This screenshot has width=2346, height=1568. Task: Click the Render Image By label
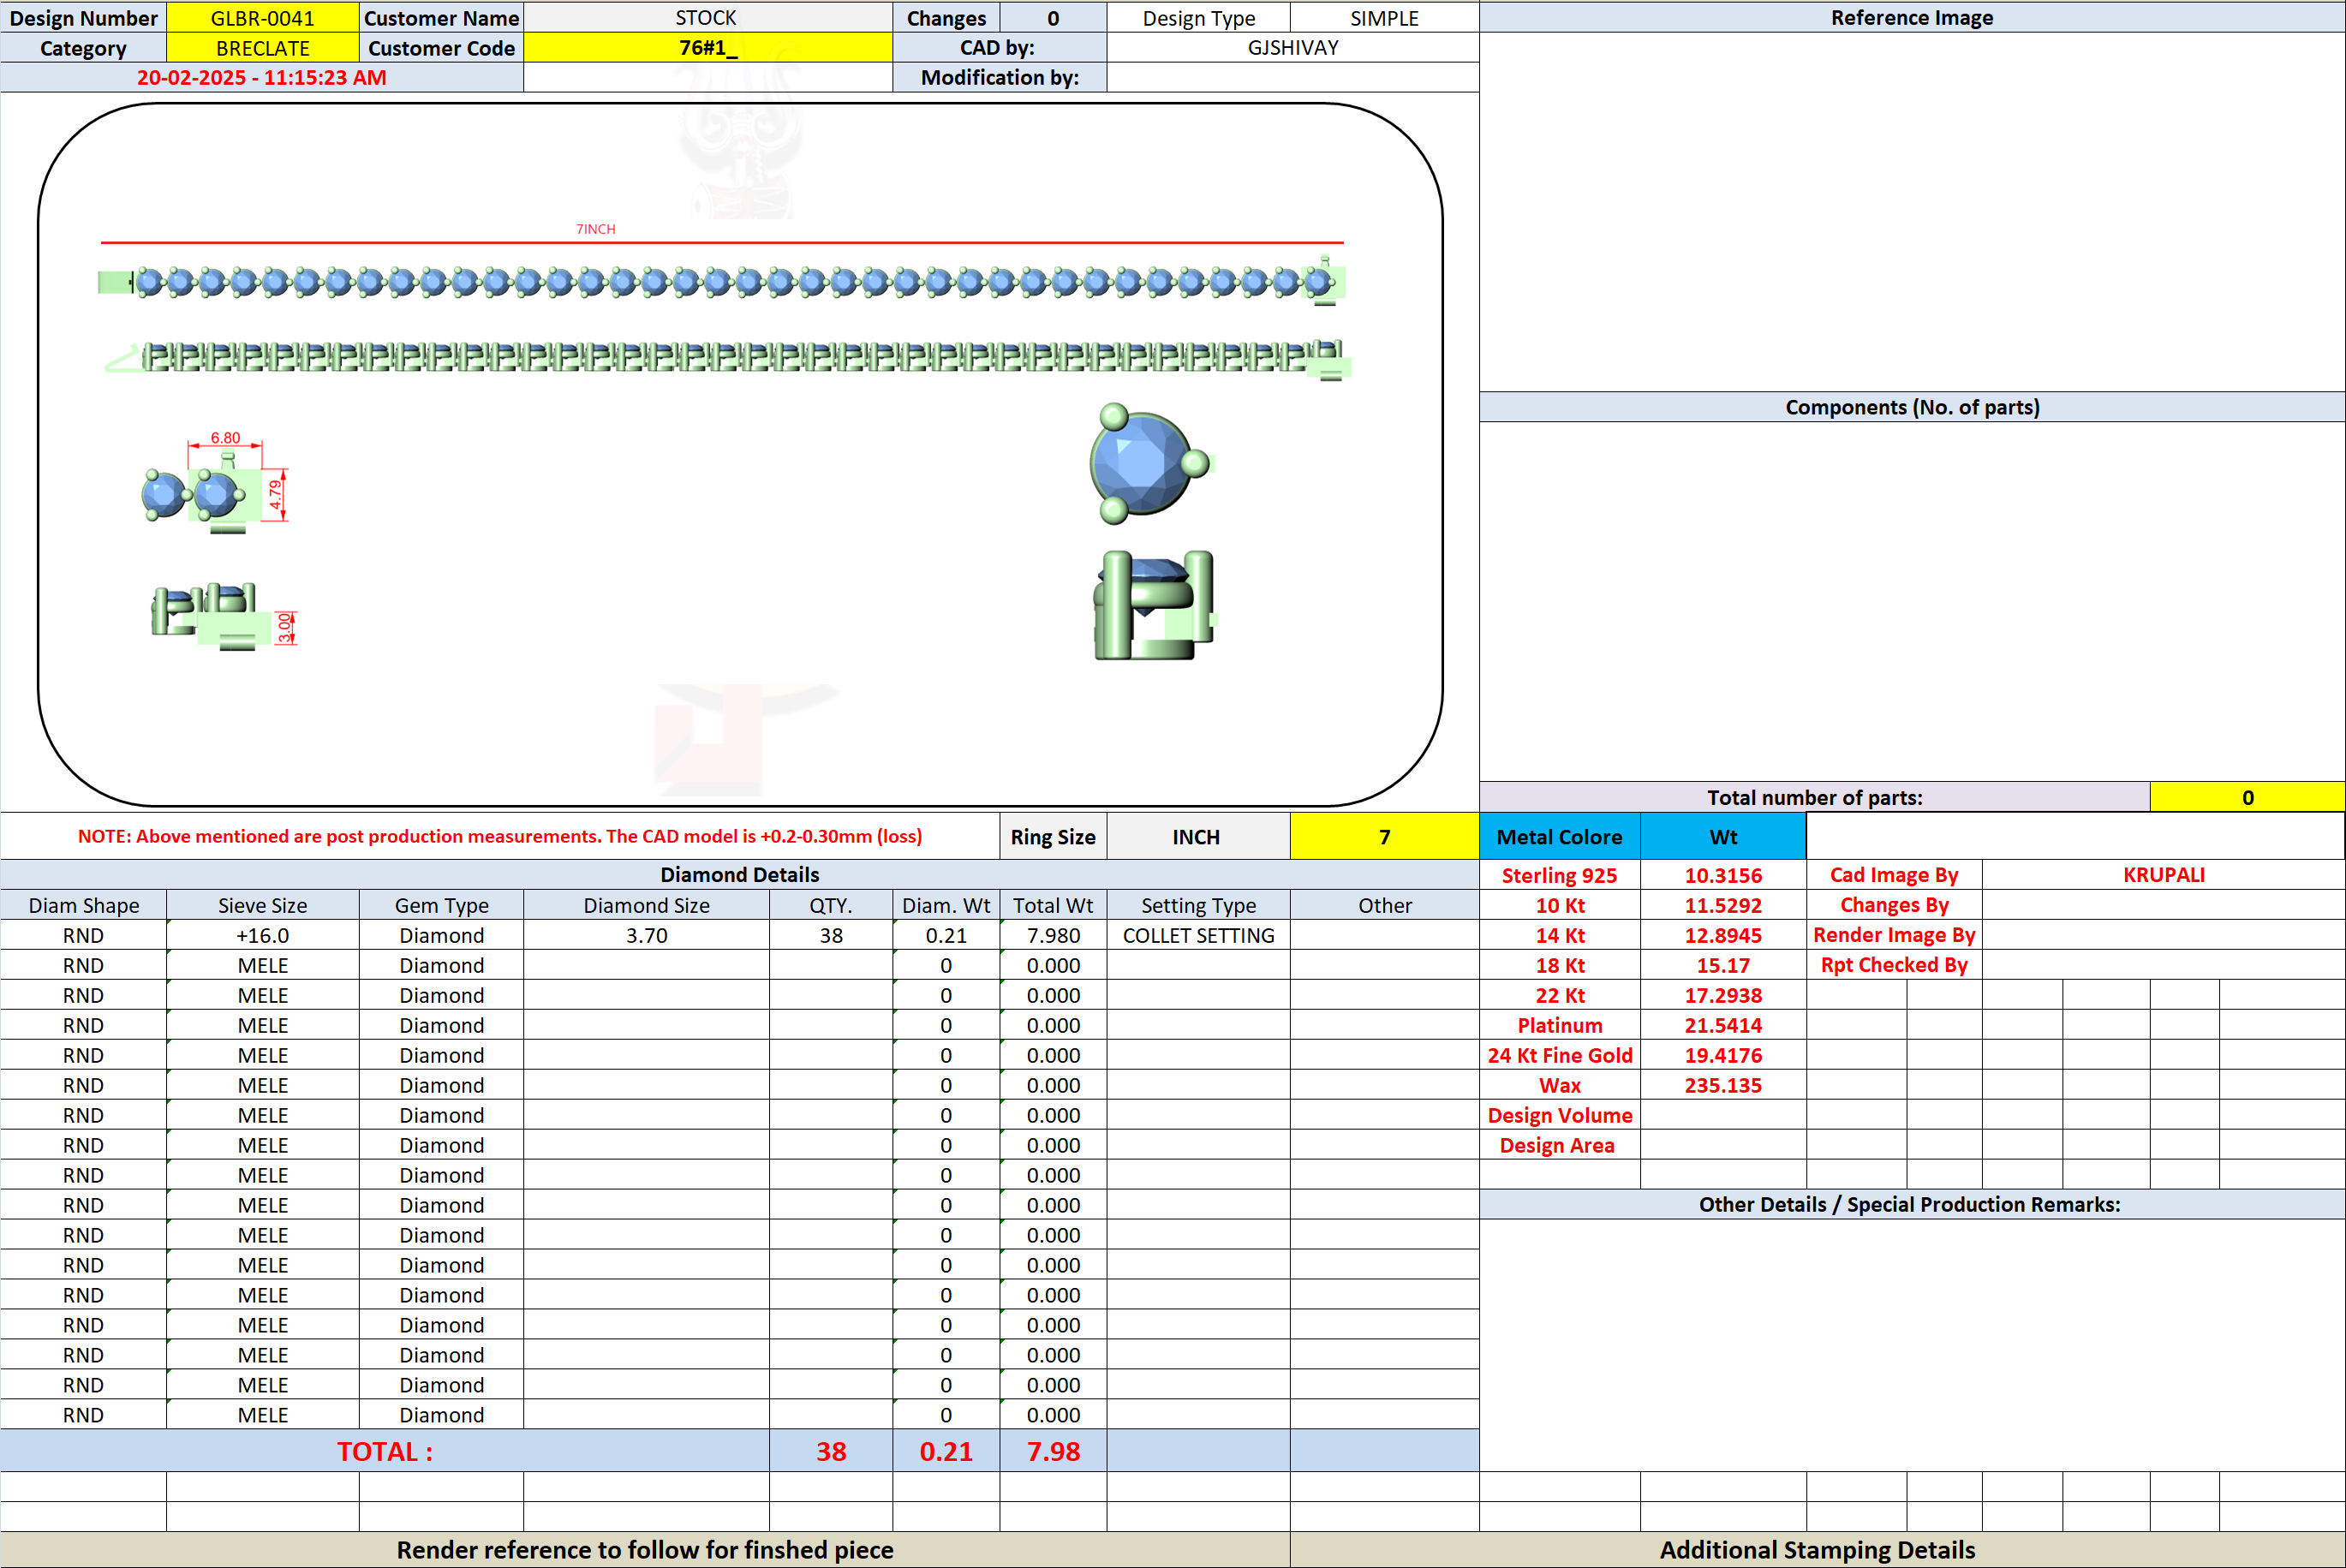(1894, 935)
